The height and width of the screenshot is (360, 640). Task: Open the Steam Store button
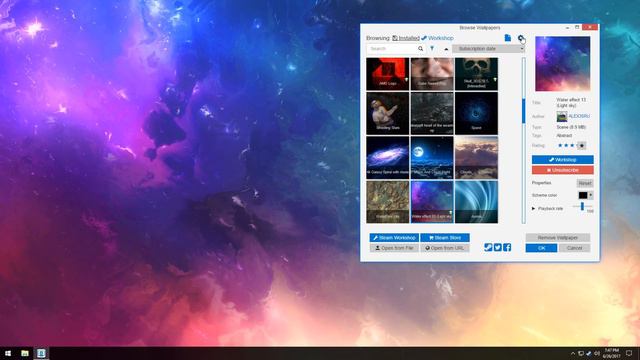click(x=445, y=238)
